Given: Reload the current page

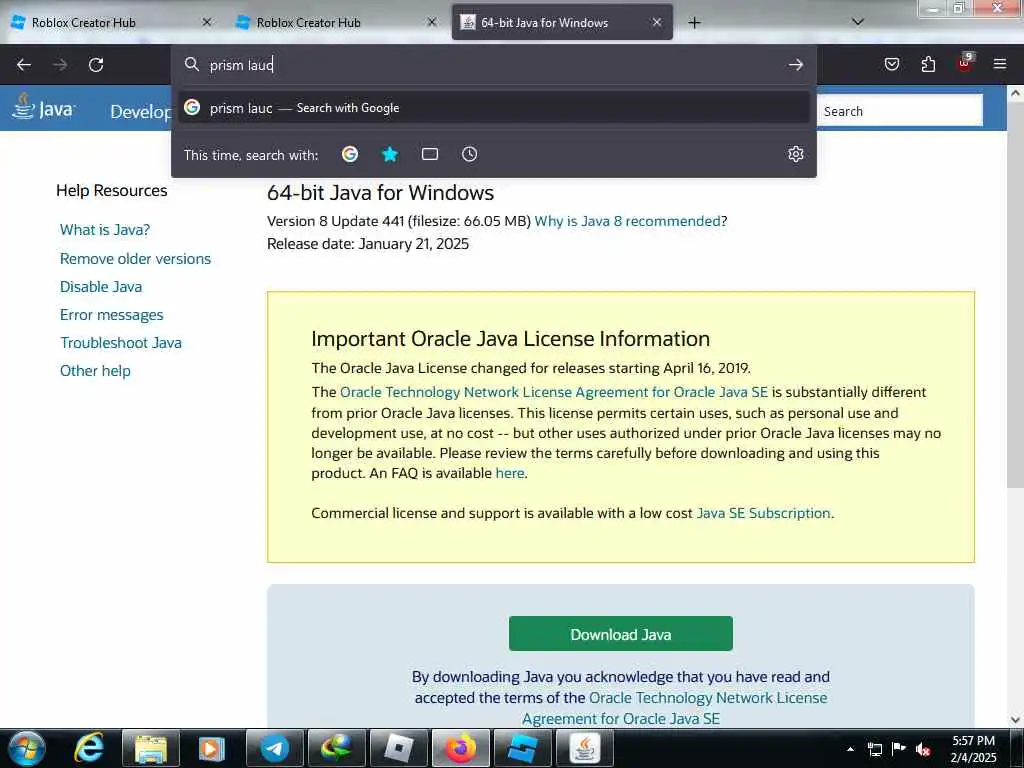Looking at the screenshot, I should [x=96, y=65].
